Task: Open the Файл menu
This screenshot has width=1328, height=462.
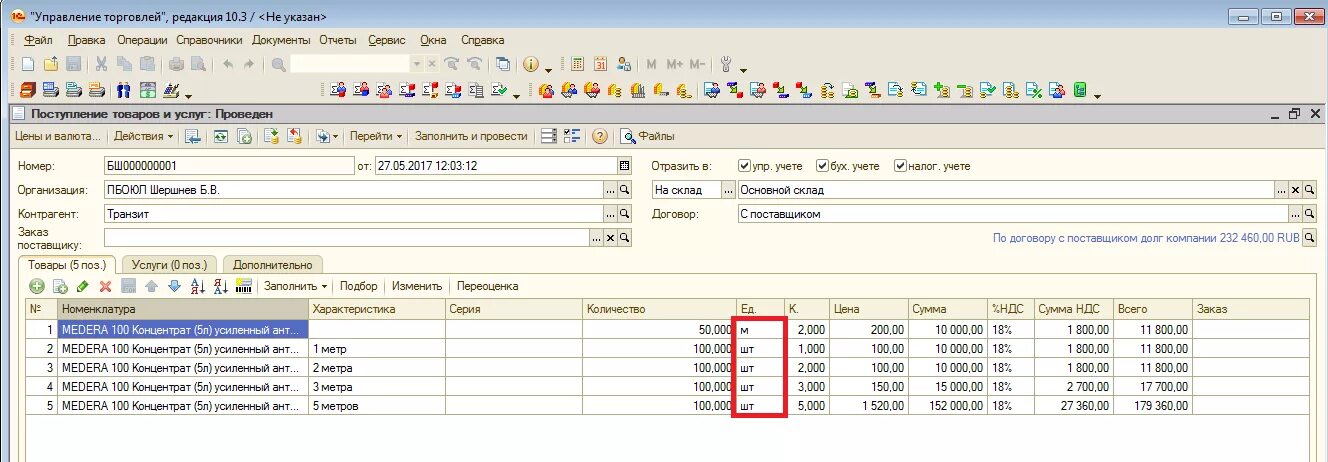Action: coord(38,40)
